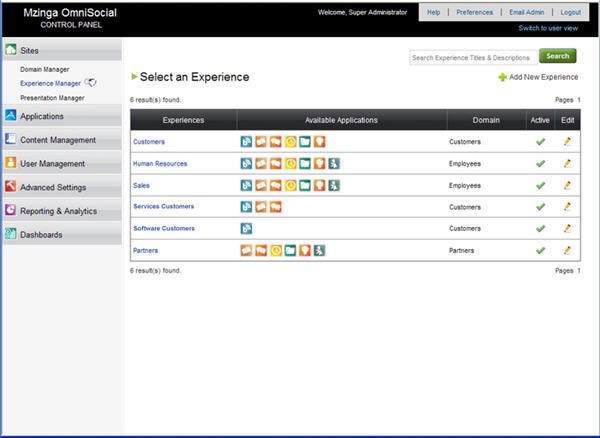
Task: Click the Available Applications column header
Action: [x=341, y=120]
